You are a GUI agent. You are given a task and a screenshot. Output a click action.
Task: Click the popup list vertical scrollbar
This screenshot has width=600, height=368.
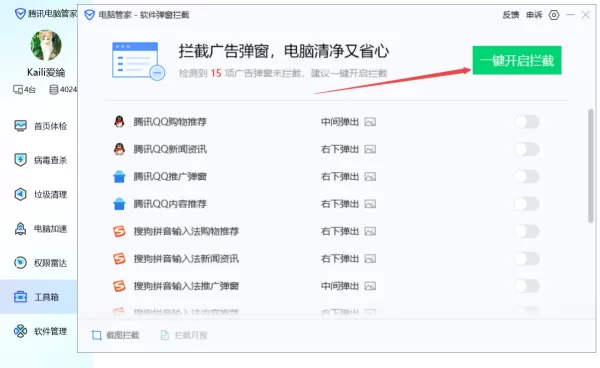point(591,165)
